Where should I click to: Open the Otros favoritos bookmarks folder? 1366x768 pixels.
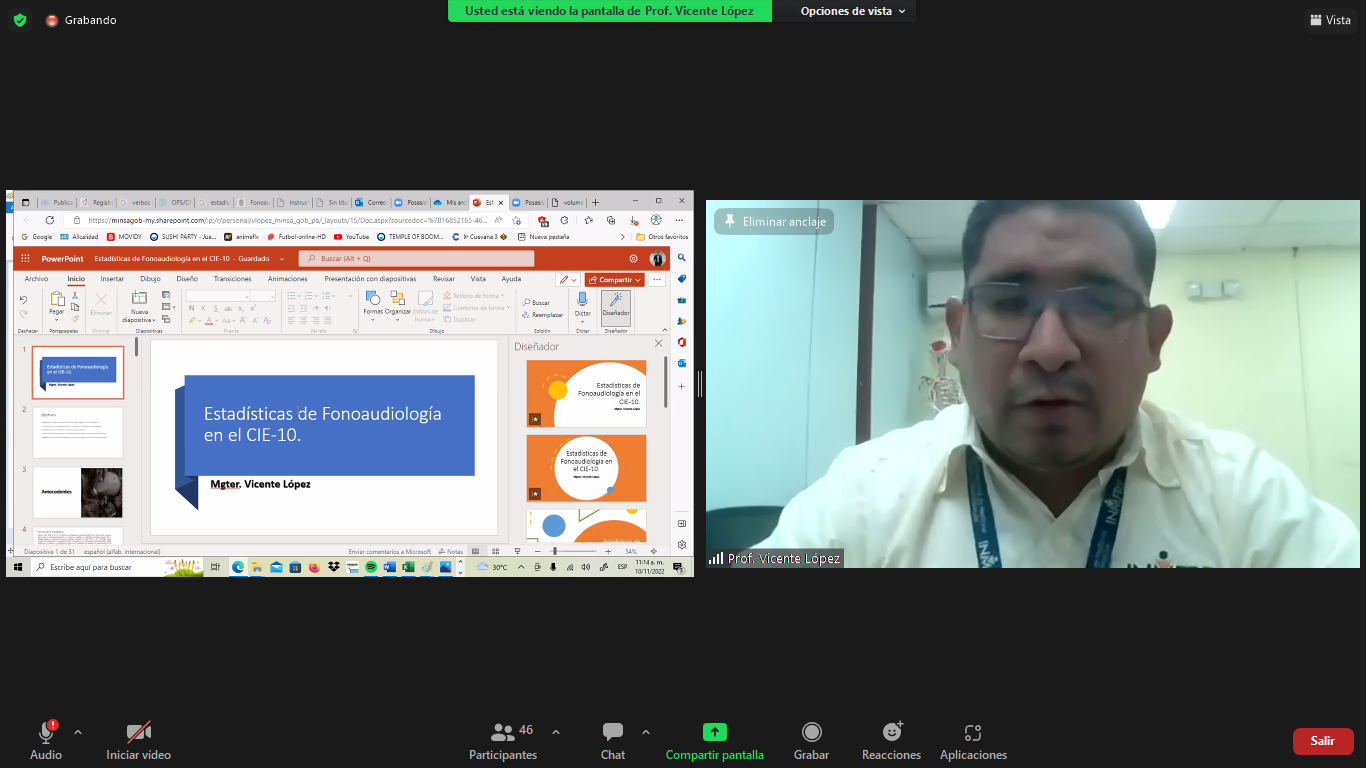coord(662,237)
